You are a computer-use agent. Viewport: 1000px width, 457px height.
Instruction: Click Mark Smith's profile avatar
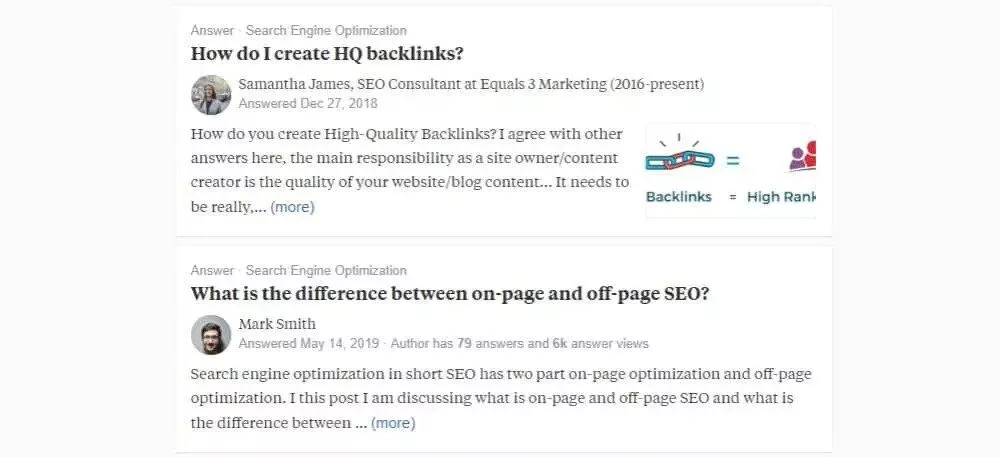coord(211,334)
